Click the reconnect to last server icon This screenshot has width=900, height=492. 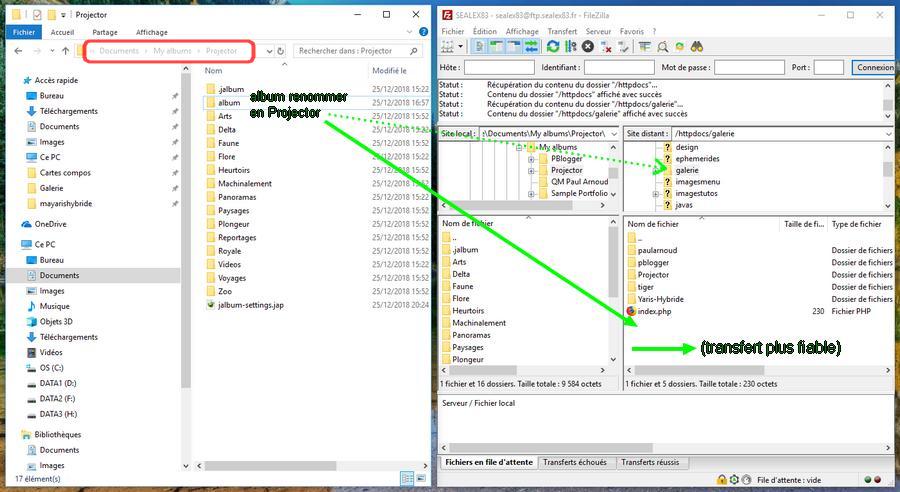(623, 47)
